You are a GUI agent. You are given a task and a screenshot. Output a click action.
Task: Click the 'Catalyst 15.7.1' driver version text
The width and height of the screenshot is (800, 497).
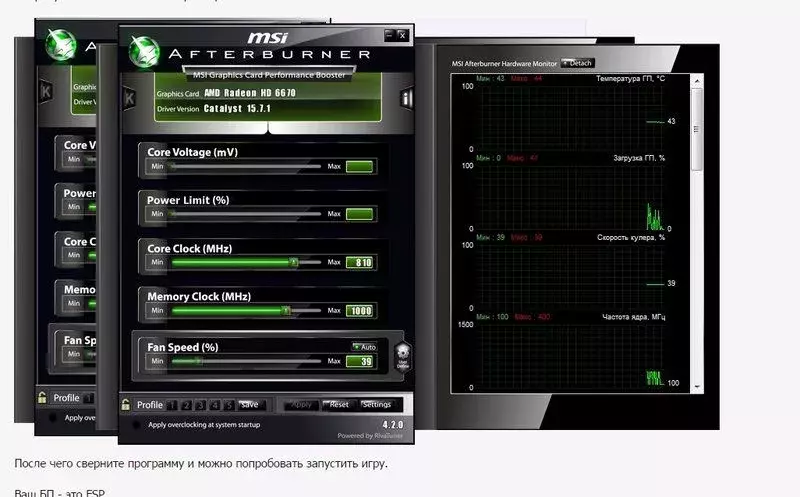[237, 109]
